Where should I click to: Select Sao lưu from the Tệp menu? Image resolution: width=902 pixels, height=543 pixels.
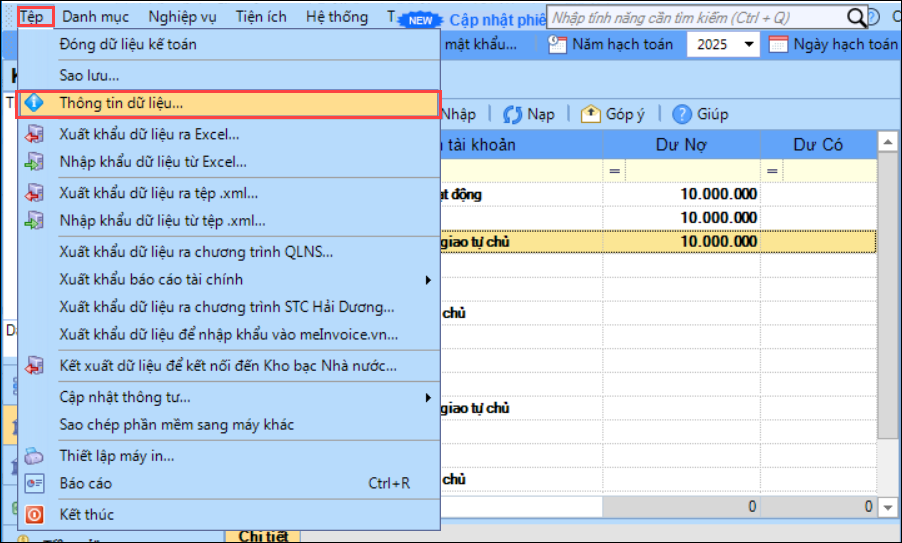(x=90, y=75)
